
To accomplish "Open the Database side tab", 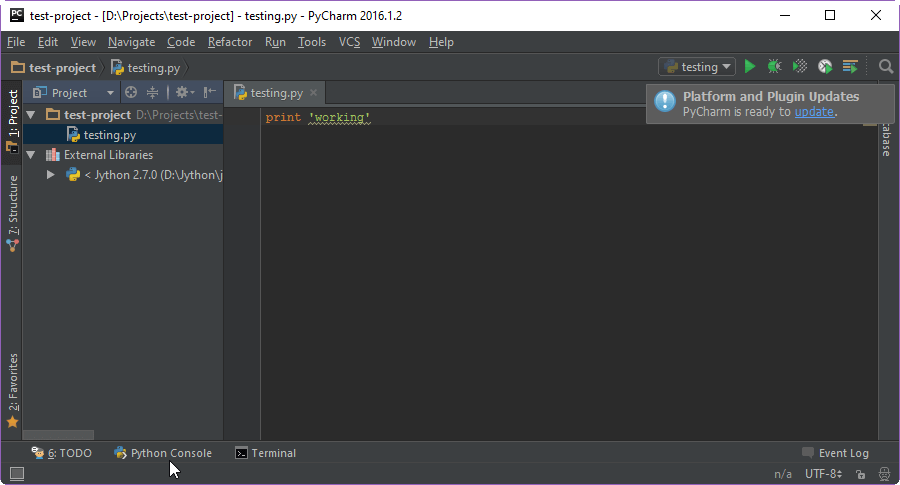I will pyautogui.click(x=887, y=140).
